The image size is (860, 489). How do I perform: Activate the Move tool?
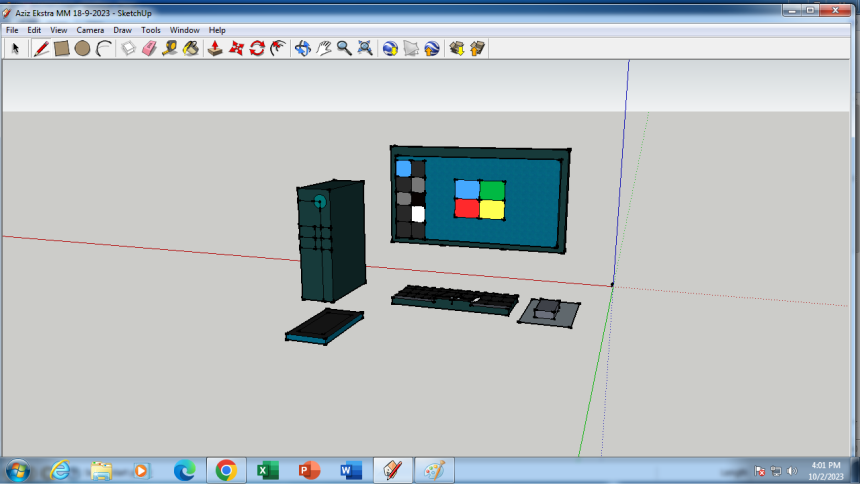(x=237, y=48)
